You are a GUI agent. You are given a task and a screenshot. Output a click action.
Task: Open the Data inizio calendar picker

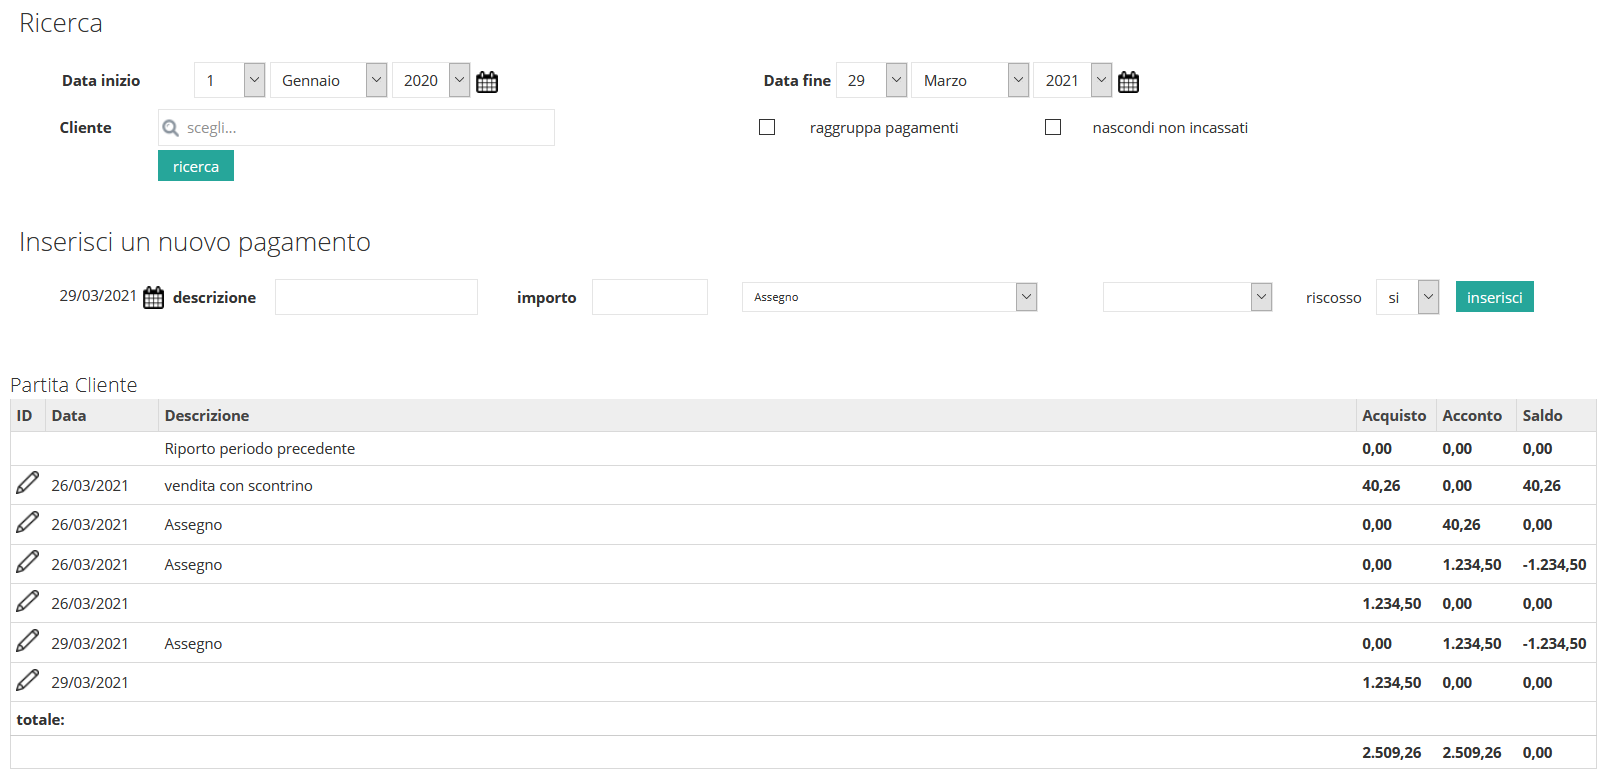(487, 82)
